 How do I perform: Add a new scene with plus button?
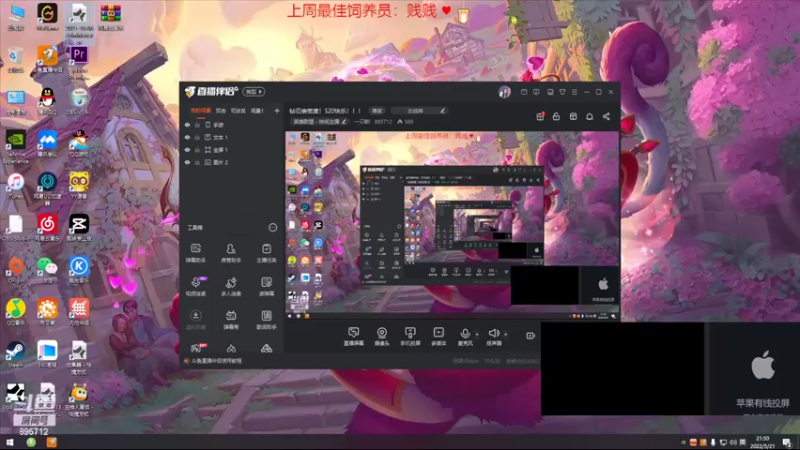(277, 111)
